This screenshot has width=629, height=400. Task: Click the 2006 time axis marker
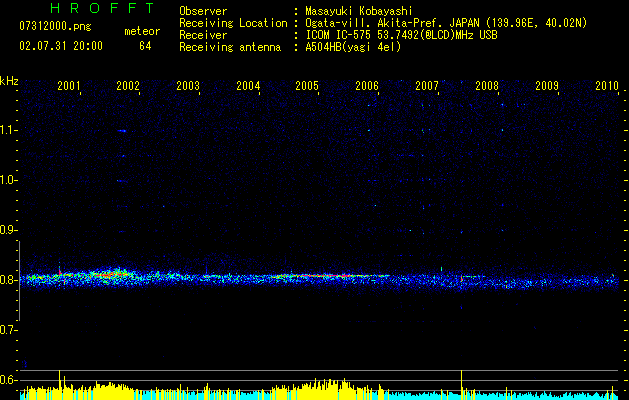point(367,86)
